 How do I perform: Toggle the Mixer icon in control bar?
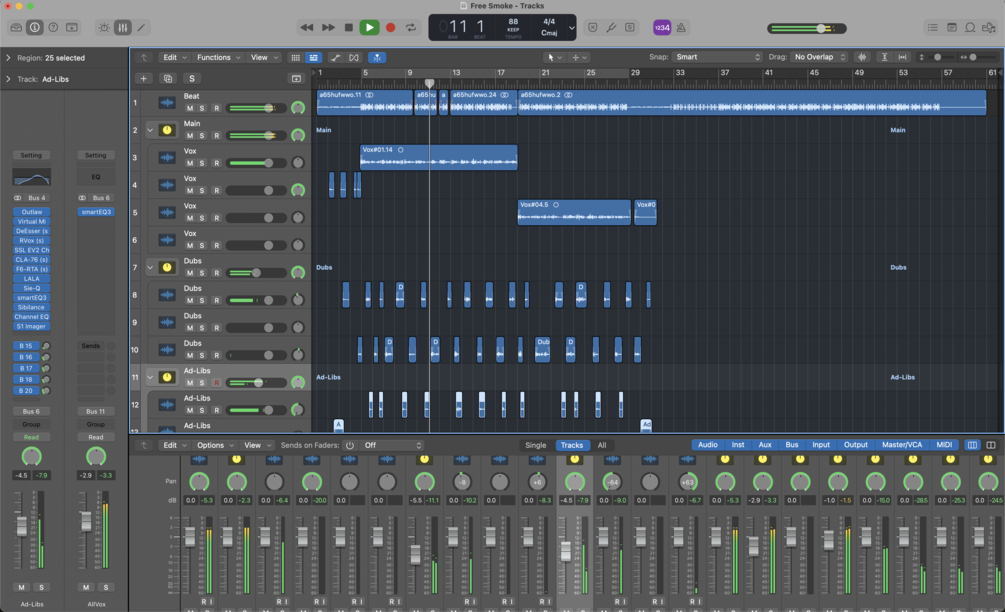pos(122,28)
